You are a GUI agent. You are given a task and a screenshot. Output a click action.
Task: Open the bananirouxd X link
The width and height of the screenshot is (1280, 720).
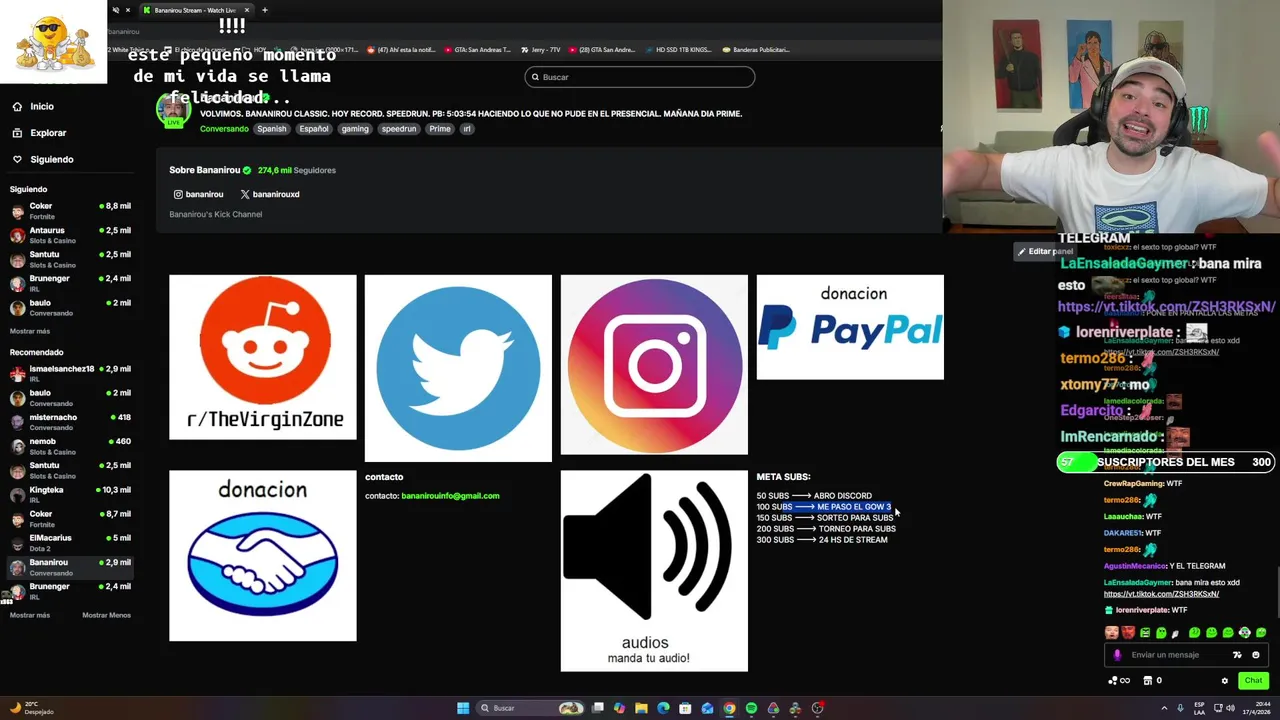pos(270,194)
